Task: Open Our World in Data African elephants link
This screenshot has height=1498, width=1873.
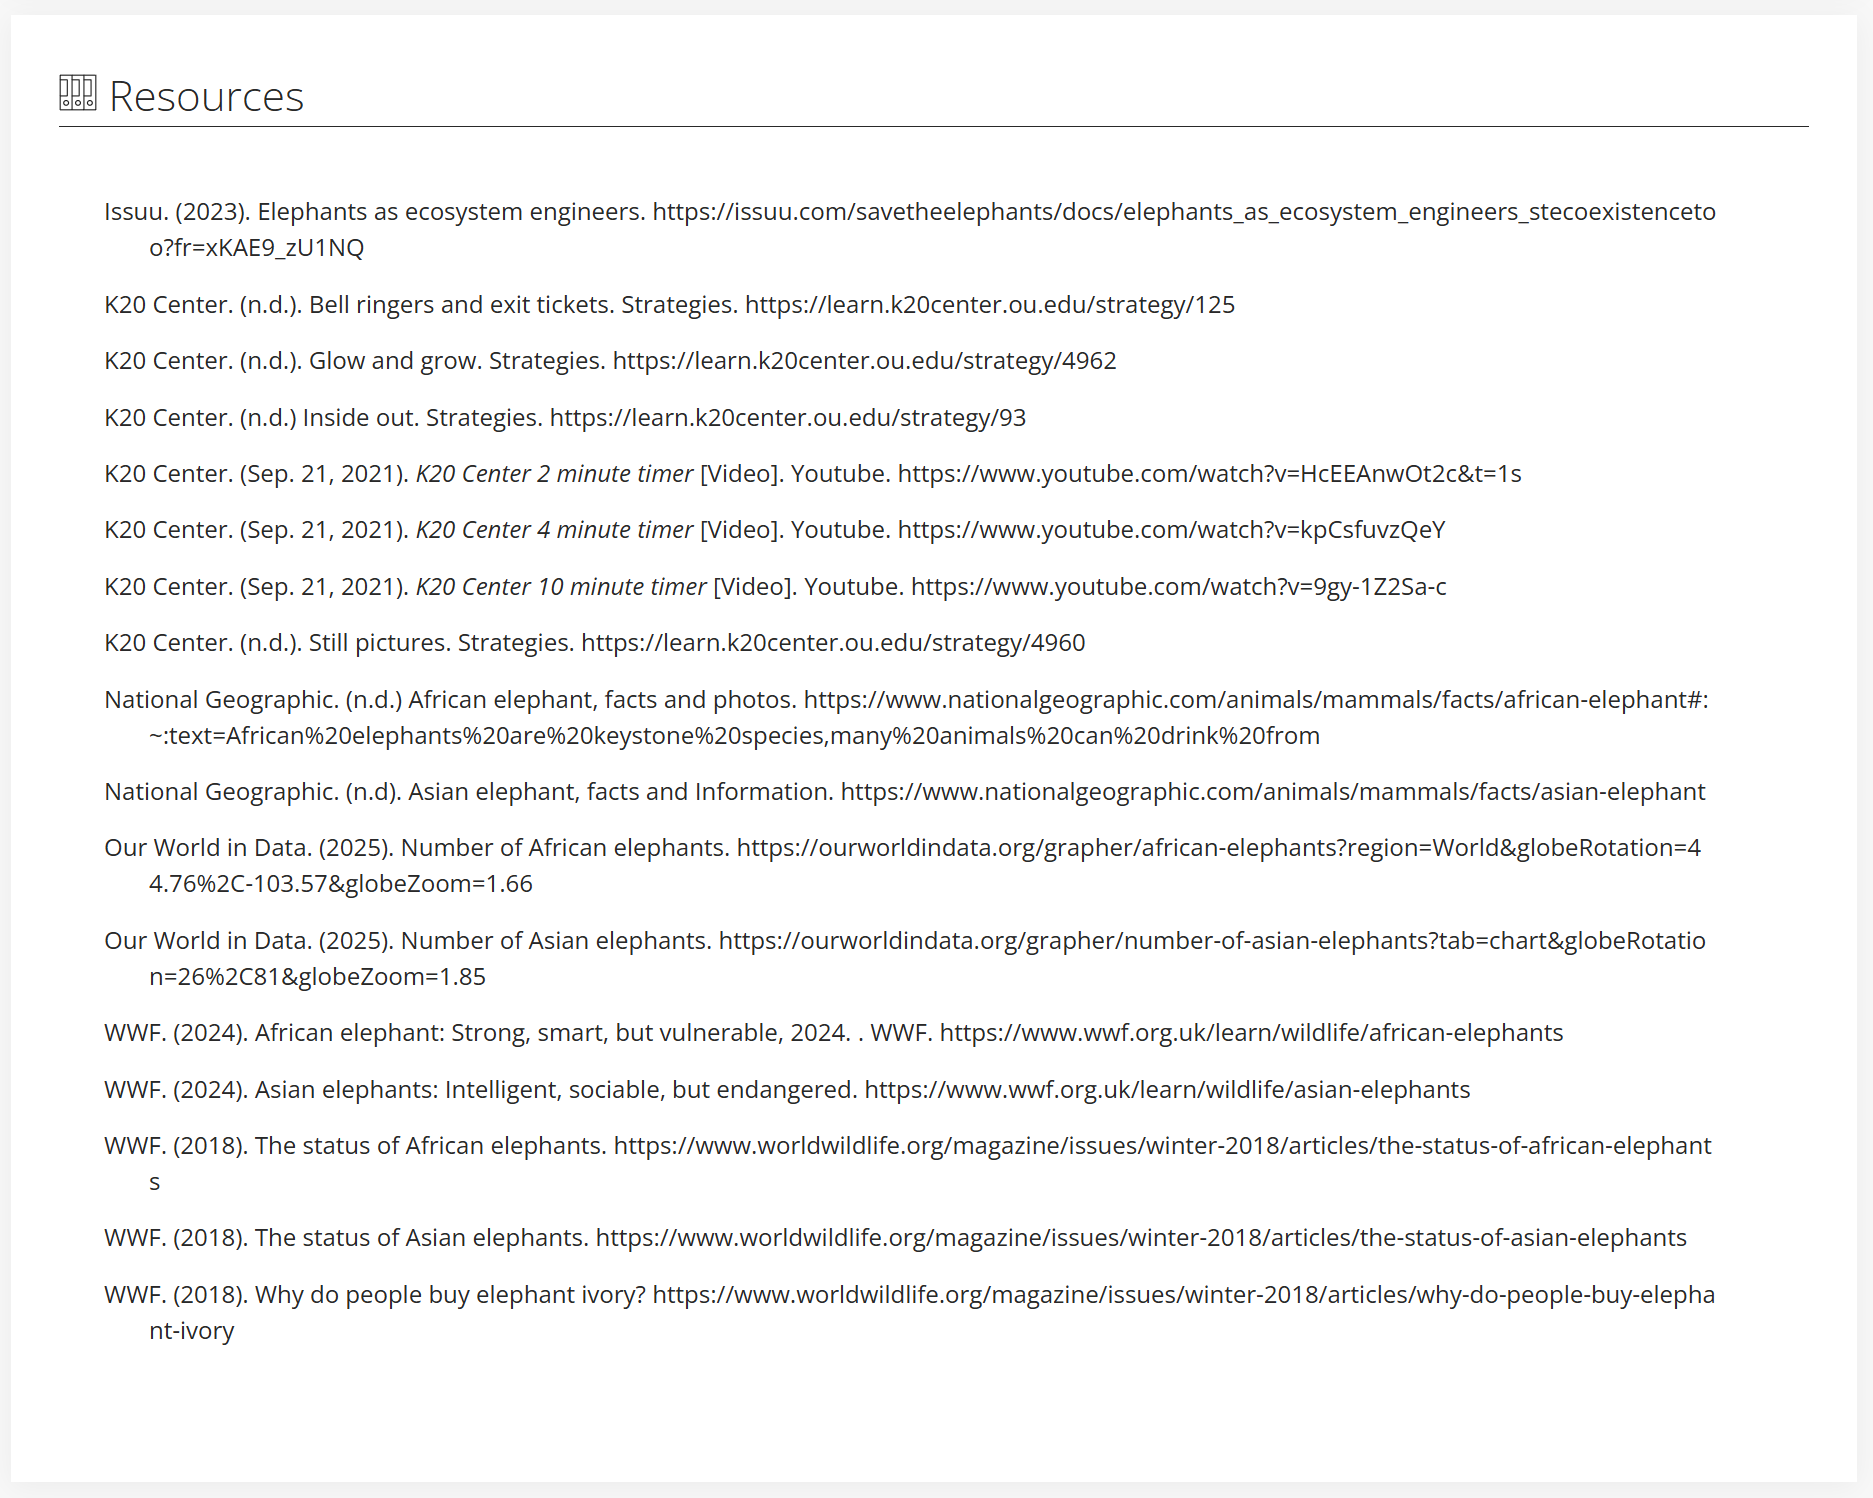Action: 1218,848
